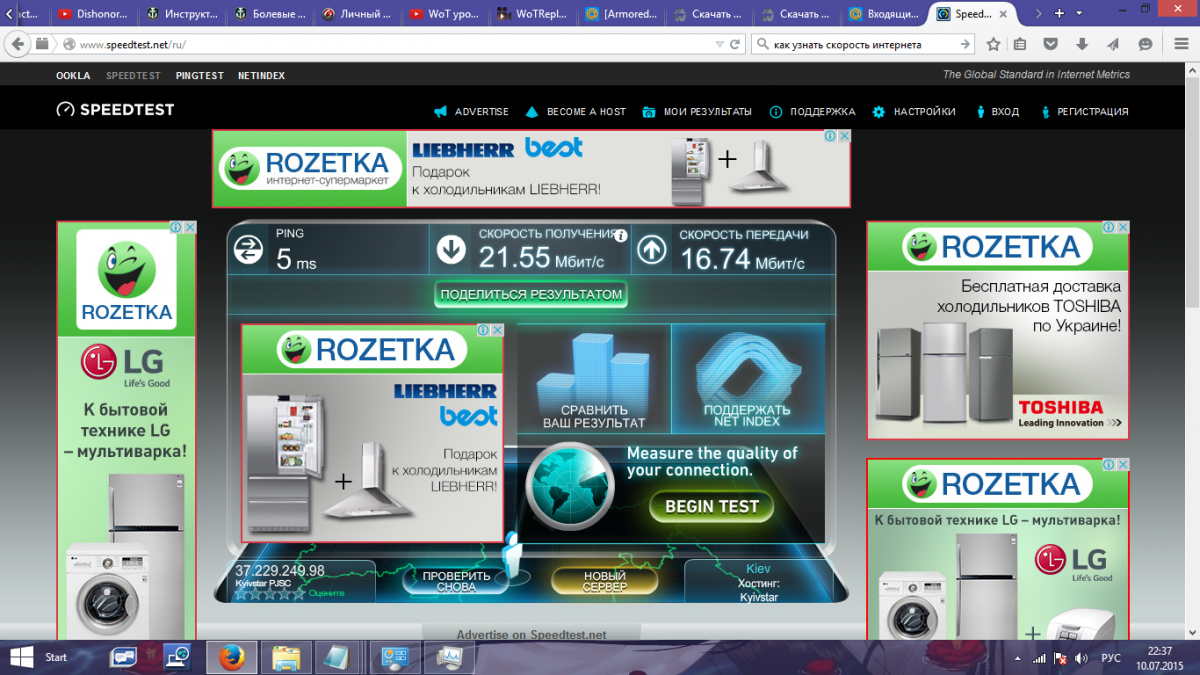This screenshot has height=675, width=1200.
Task: Click the info icon near СКОРОСТЬ ПОЛУЧЕНИЯ
Action: [x=621, y=236]
